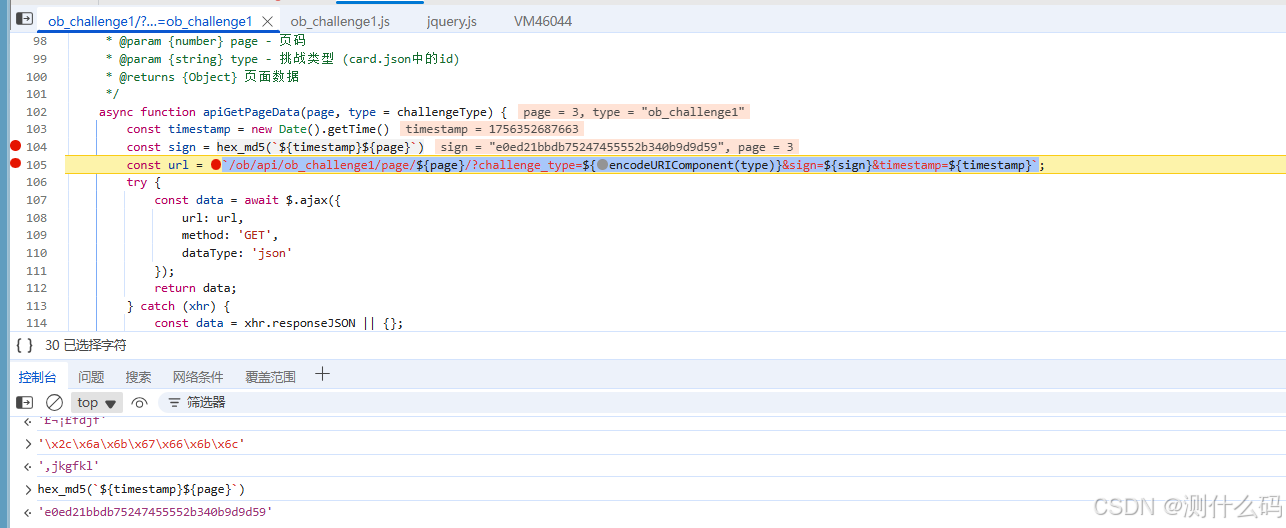The width and height of the screenshot is (1286, 528).
Task: Click the 30 已选择字符 status text
Action: (85, 345)
